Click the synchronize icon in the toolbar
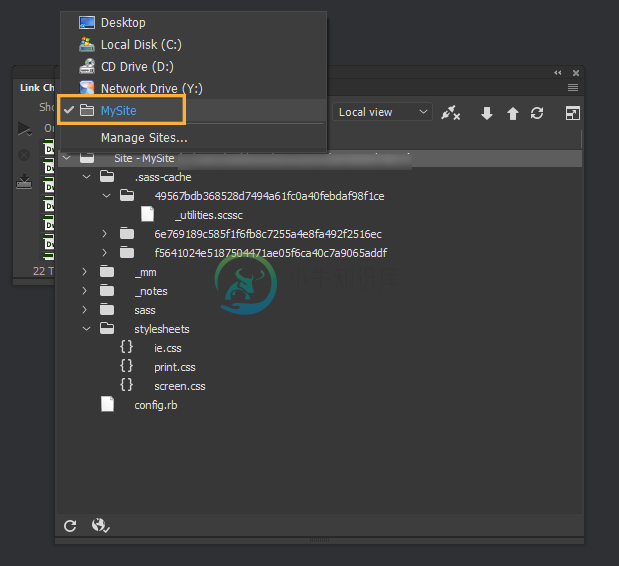This screenshot has height=566, width=619. (537, 113)
